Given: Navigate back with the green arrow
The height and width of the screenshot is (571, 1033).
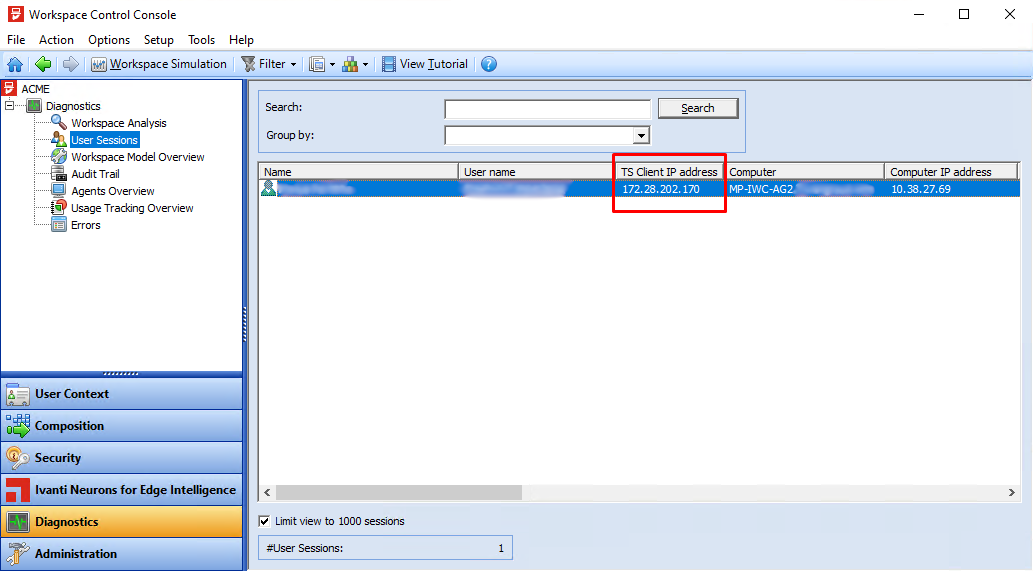Looking at the screenshot, I should pyautogui.click(x=43, y=64).
